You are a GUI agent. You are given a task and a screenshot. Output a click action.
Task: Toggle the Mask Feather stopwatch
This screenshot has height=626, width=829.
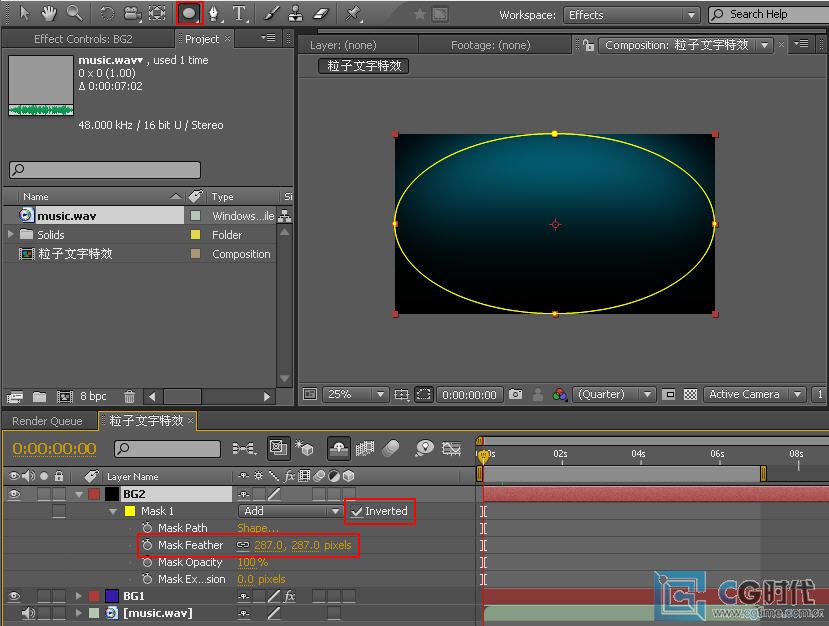(x=147, y=545)
